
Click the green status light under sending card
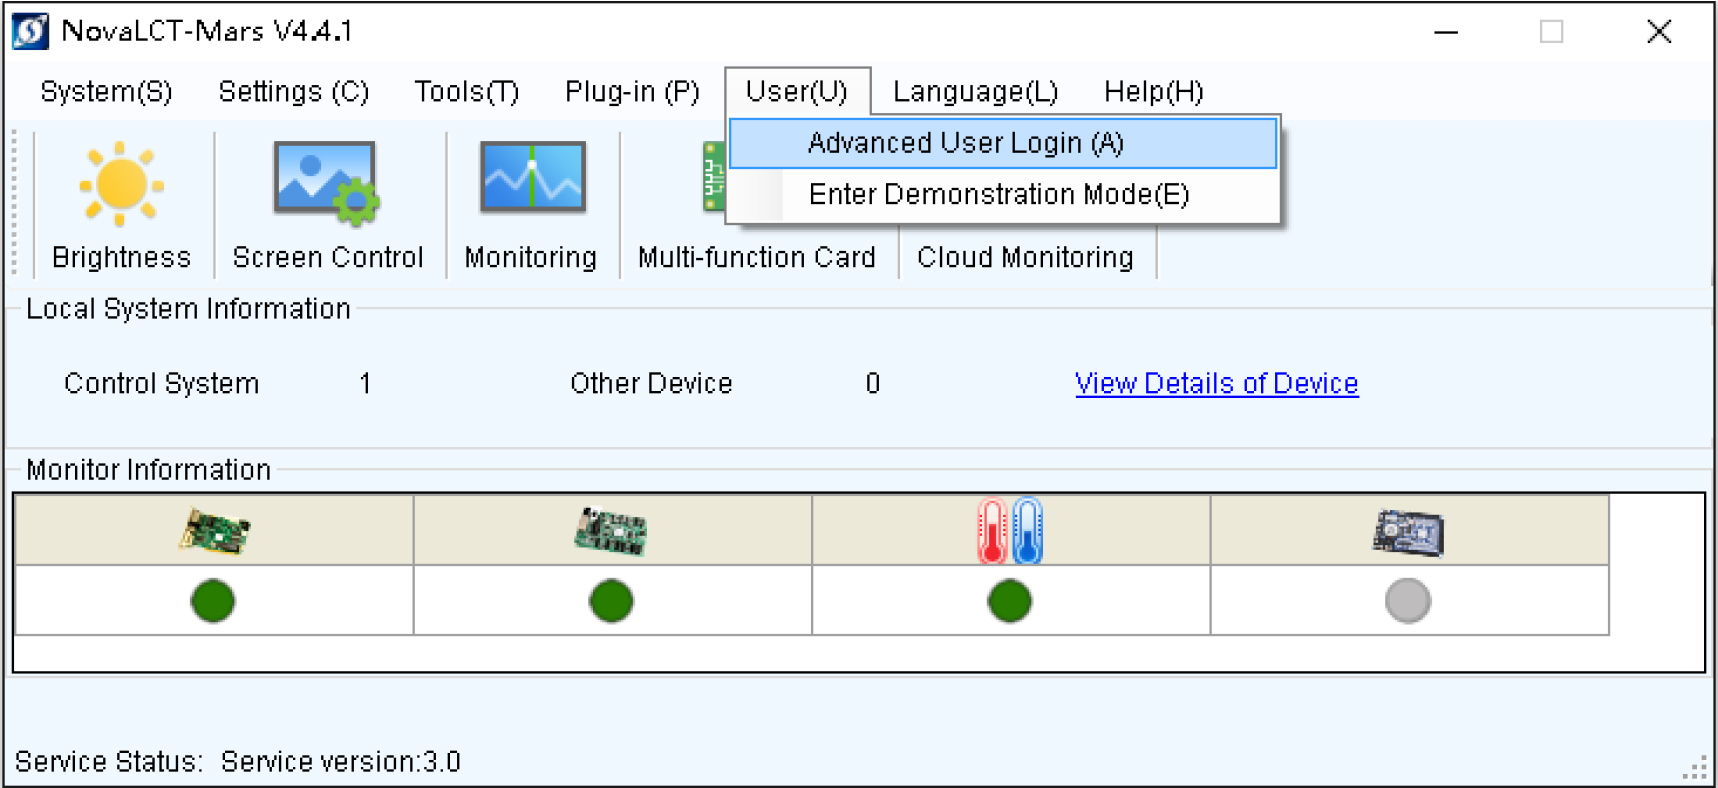(x=213, y=601)
